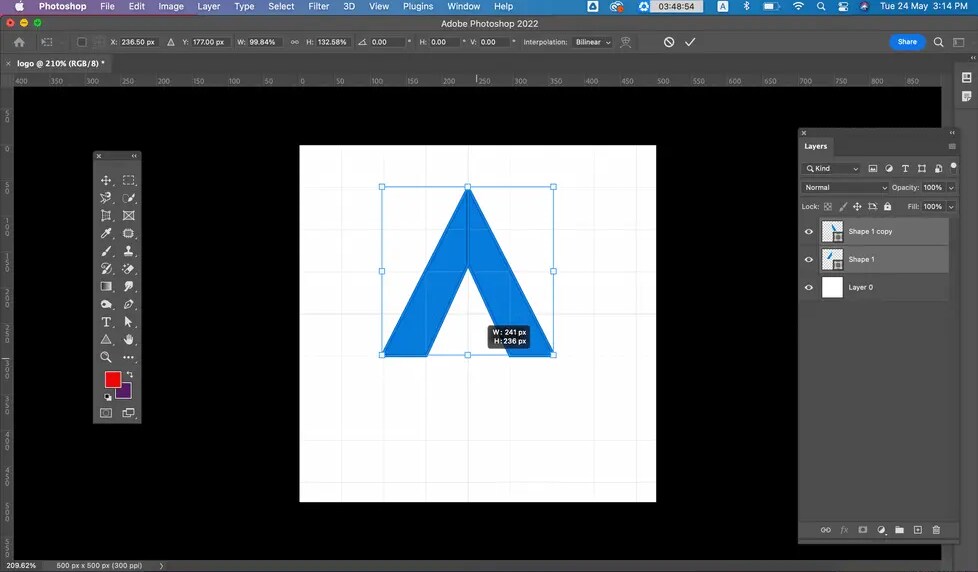
Task: Click the red foreground color swatch
Action: pos(112,379)
